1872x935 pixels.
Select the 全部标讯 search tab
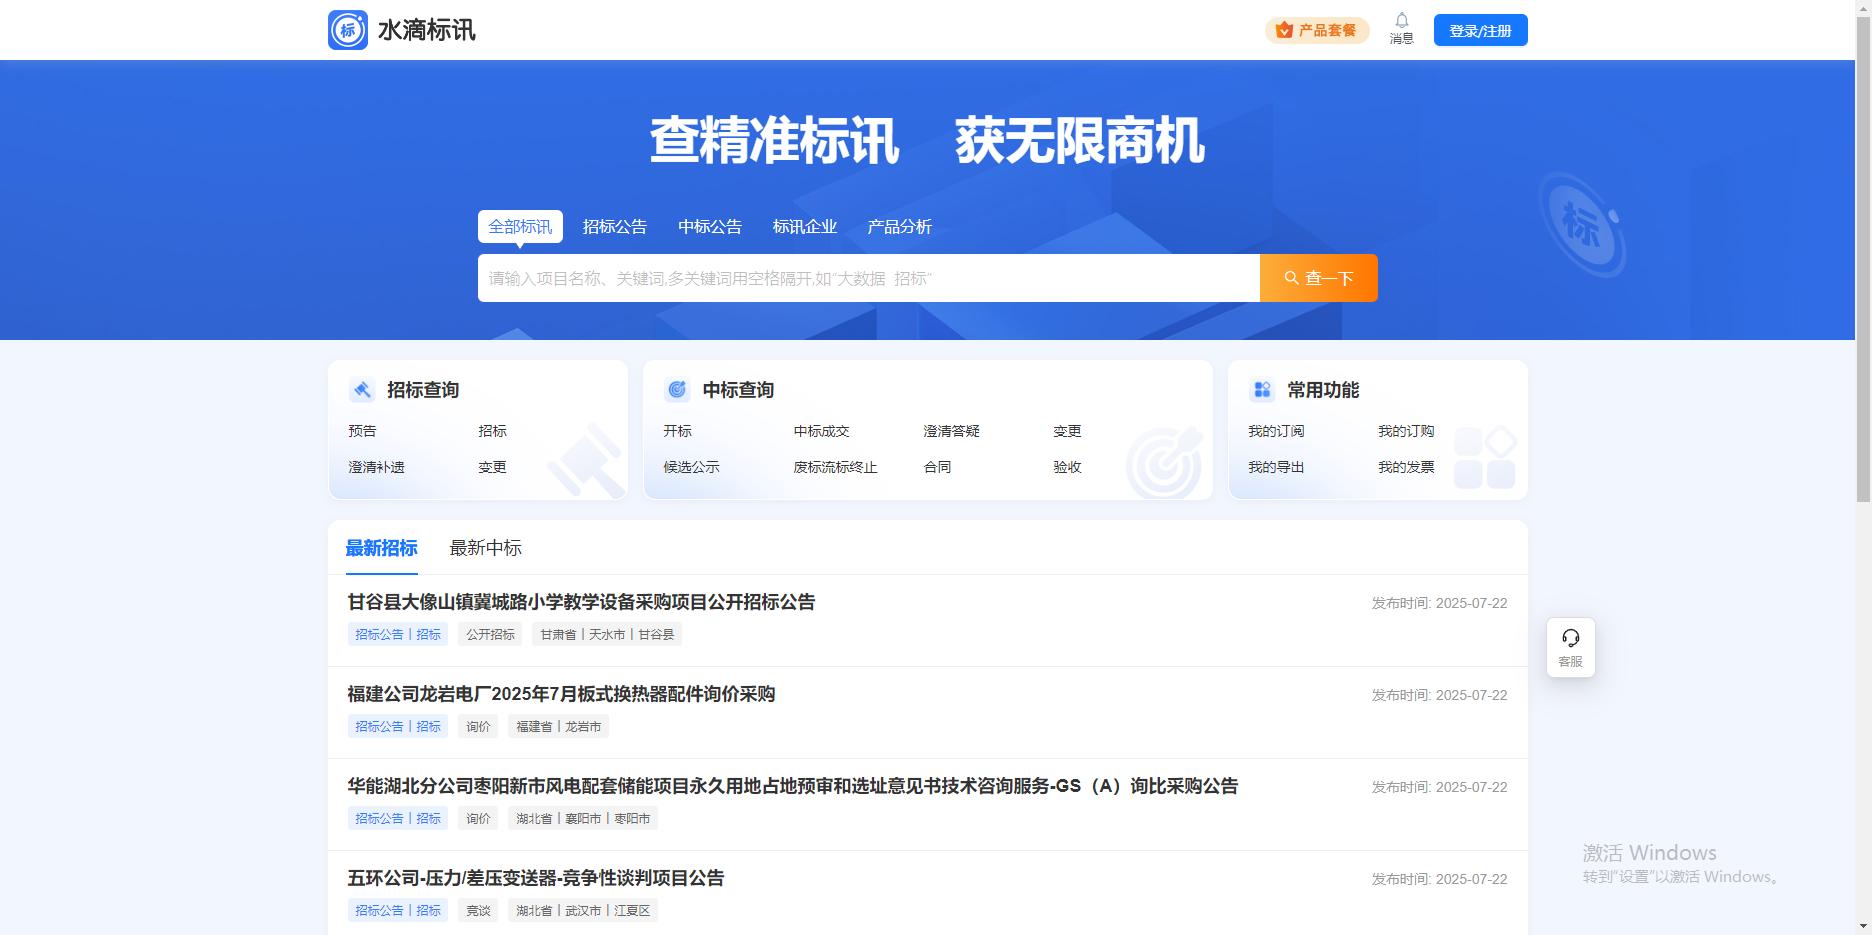coord(520,227)
